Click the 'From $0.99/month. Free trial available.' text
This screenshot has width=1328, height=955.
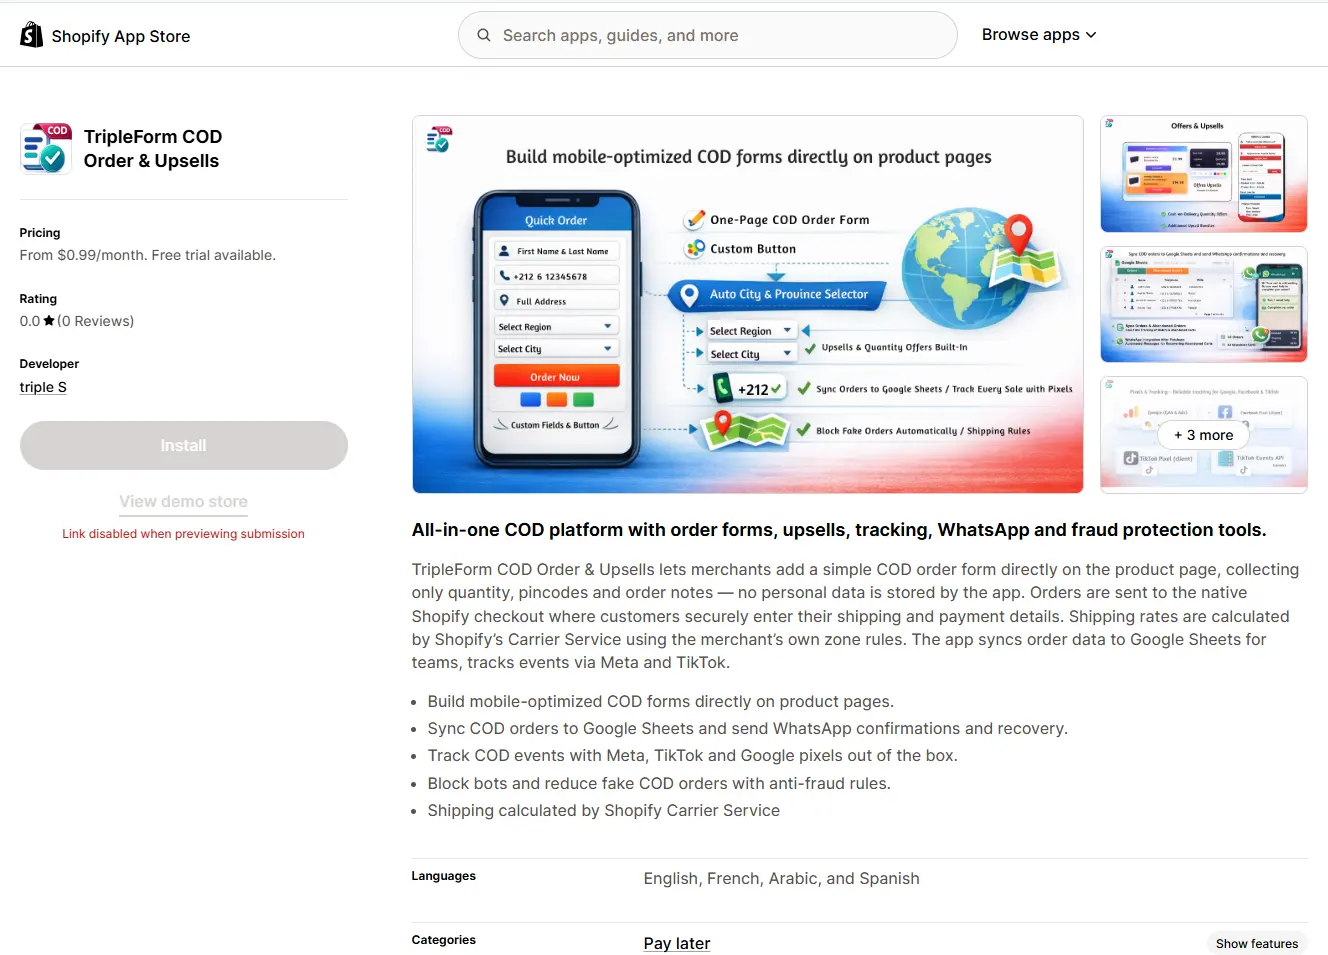(x=148, y=255)
